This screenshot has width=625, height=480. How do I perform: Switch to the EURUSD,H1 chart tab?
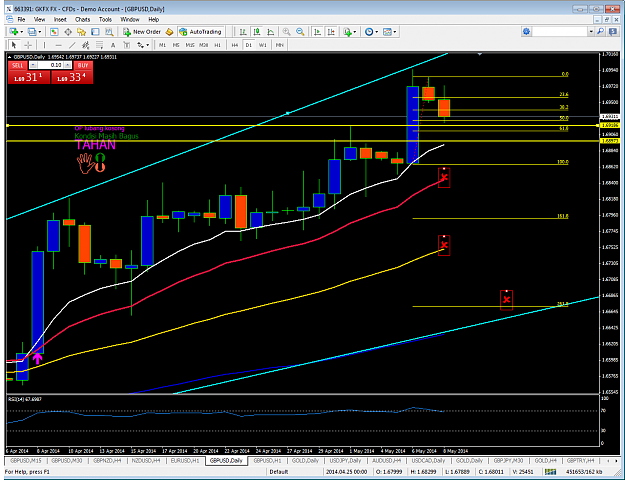click(185, 460)
